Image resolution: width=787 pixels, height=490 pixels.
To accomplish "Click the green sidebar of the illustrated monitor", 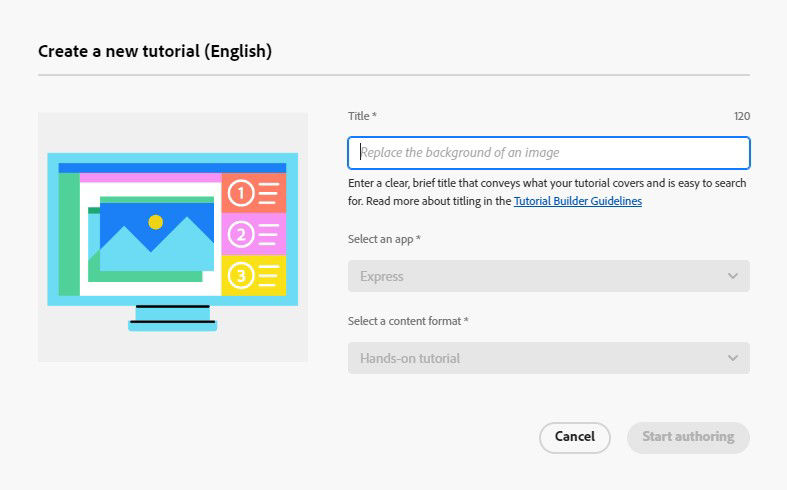I will pos(68,235).
